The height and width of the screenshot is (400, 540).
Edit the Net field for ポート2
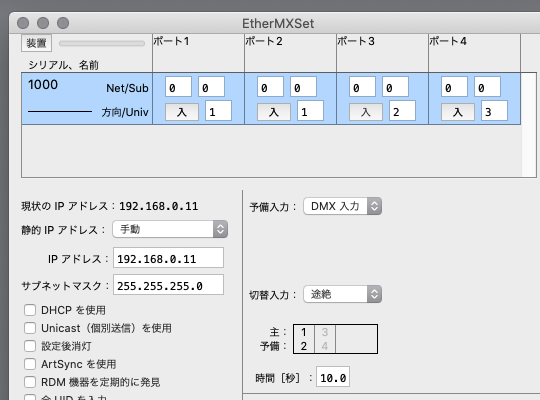tap(270, 87)
